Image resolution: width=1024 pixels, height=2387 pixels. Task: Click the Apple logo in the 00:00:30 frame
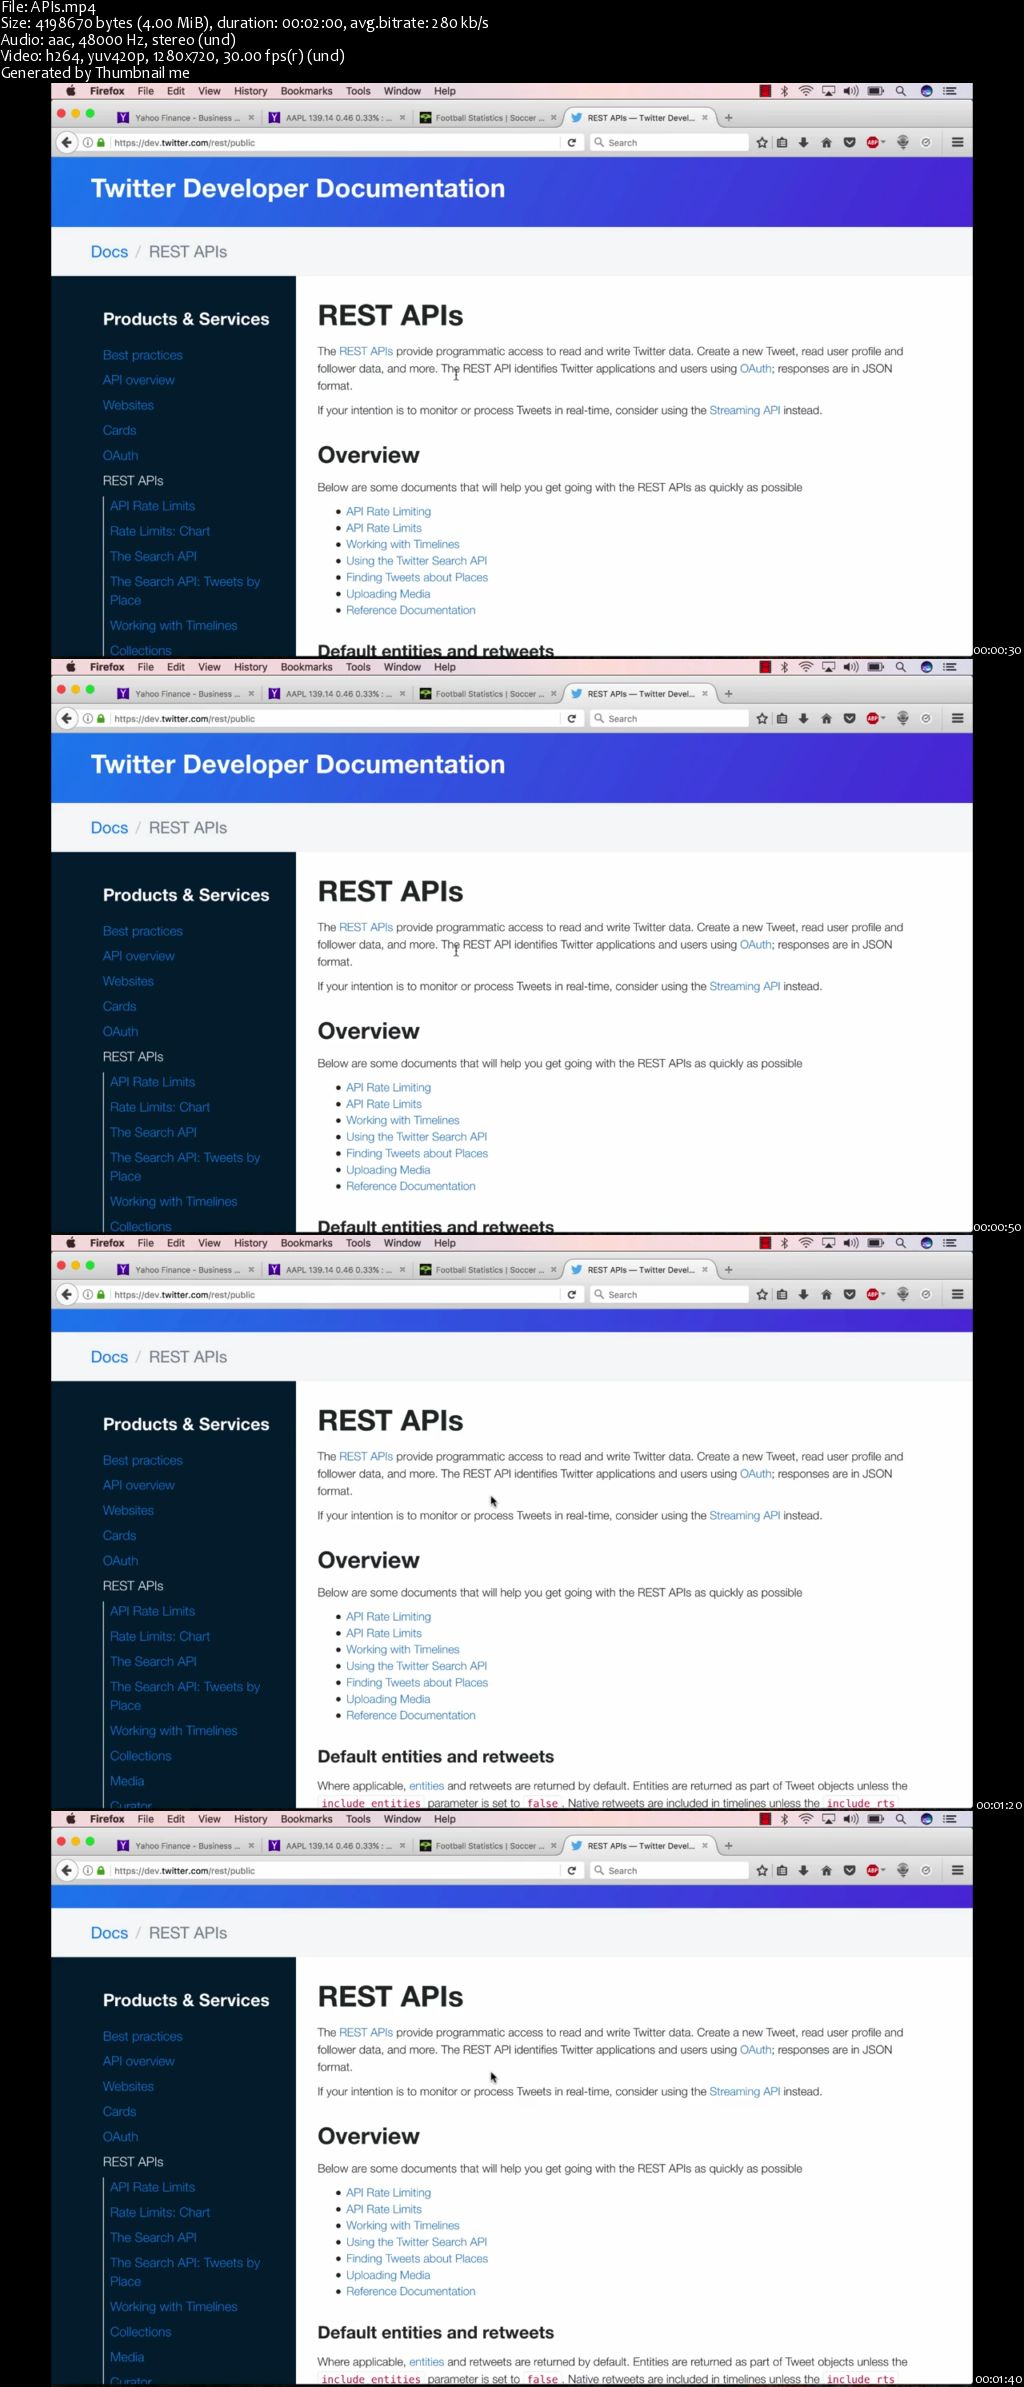click(x=70, y=91)
